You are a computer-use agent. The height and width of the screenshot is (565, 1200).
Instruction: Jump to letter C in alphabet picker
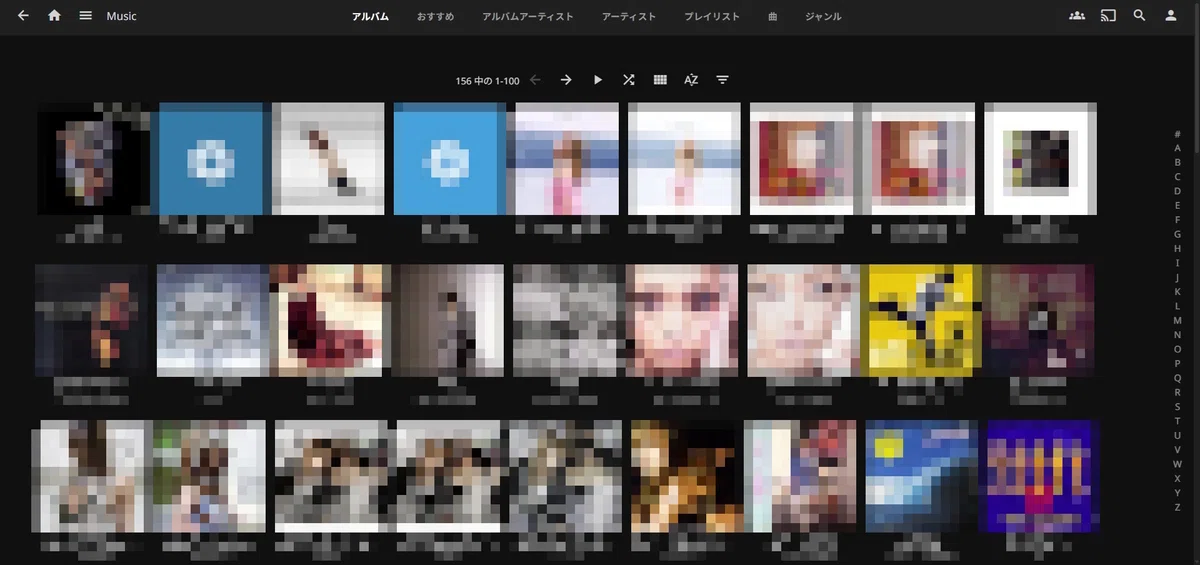(1178, 177)
